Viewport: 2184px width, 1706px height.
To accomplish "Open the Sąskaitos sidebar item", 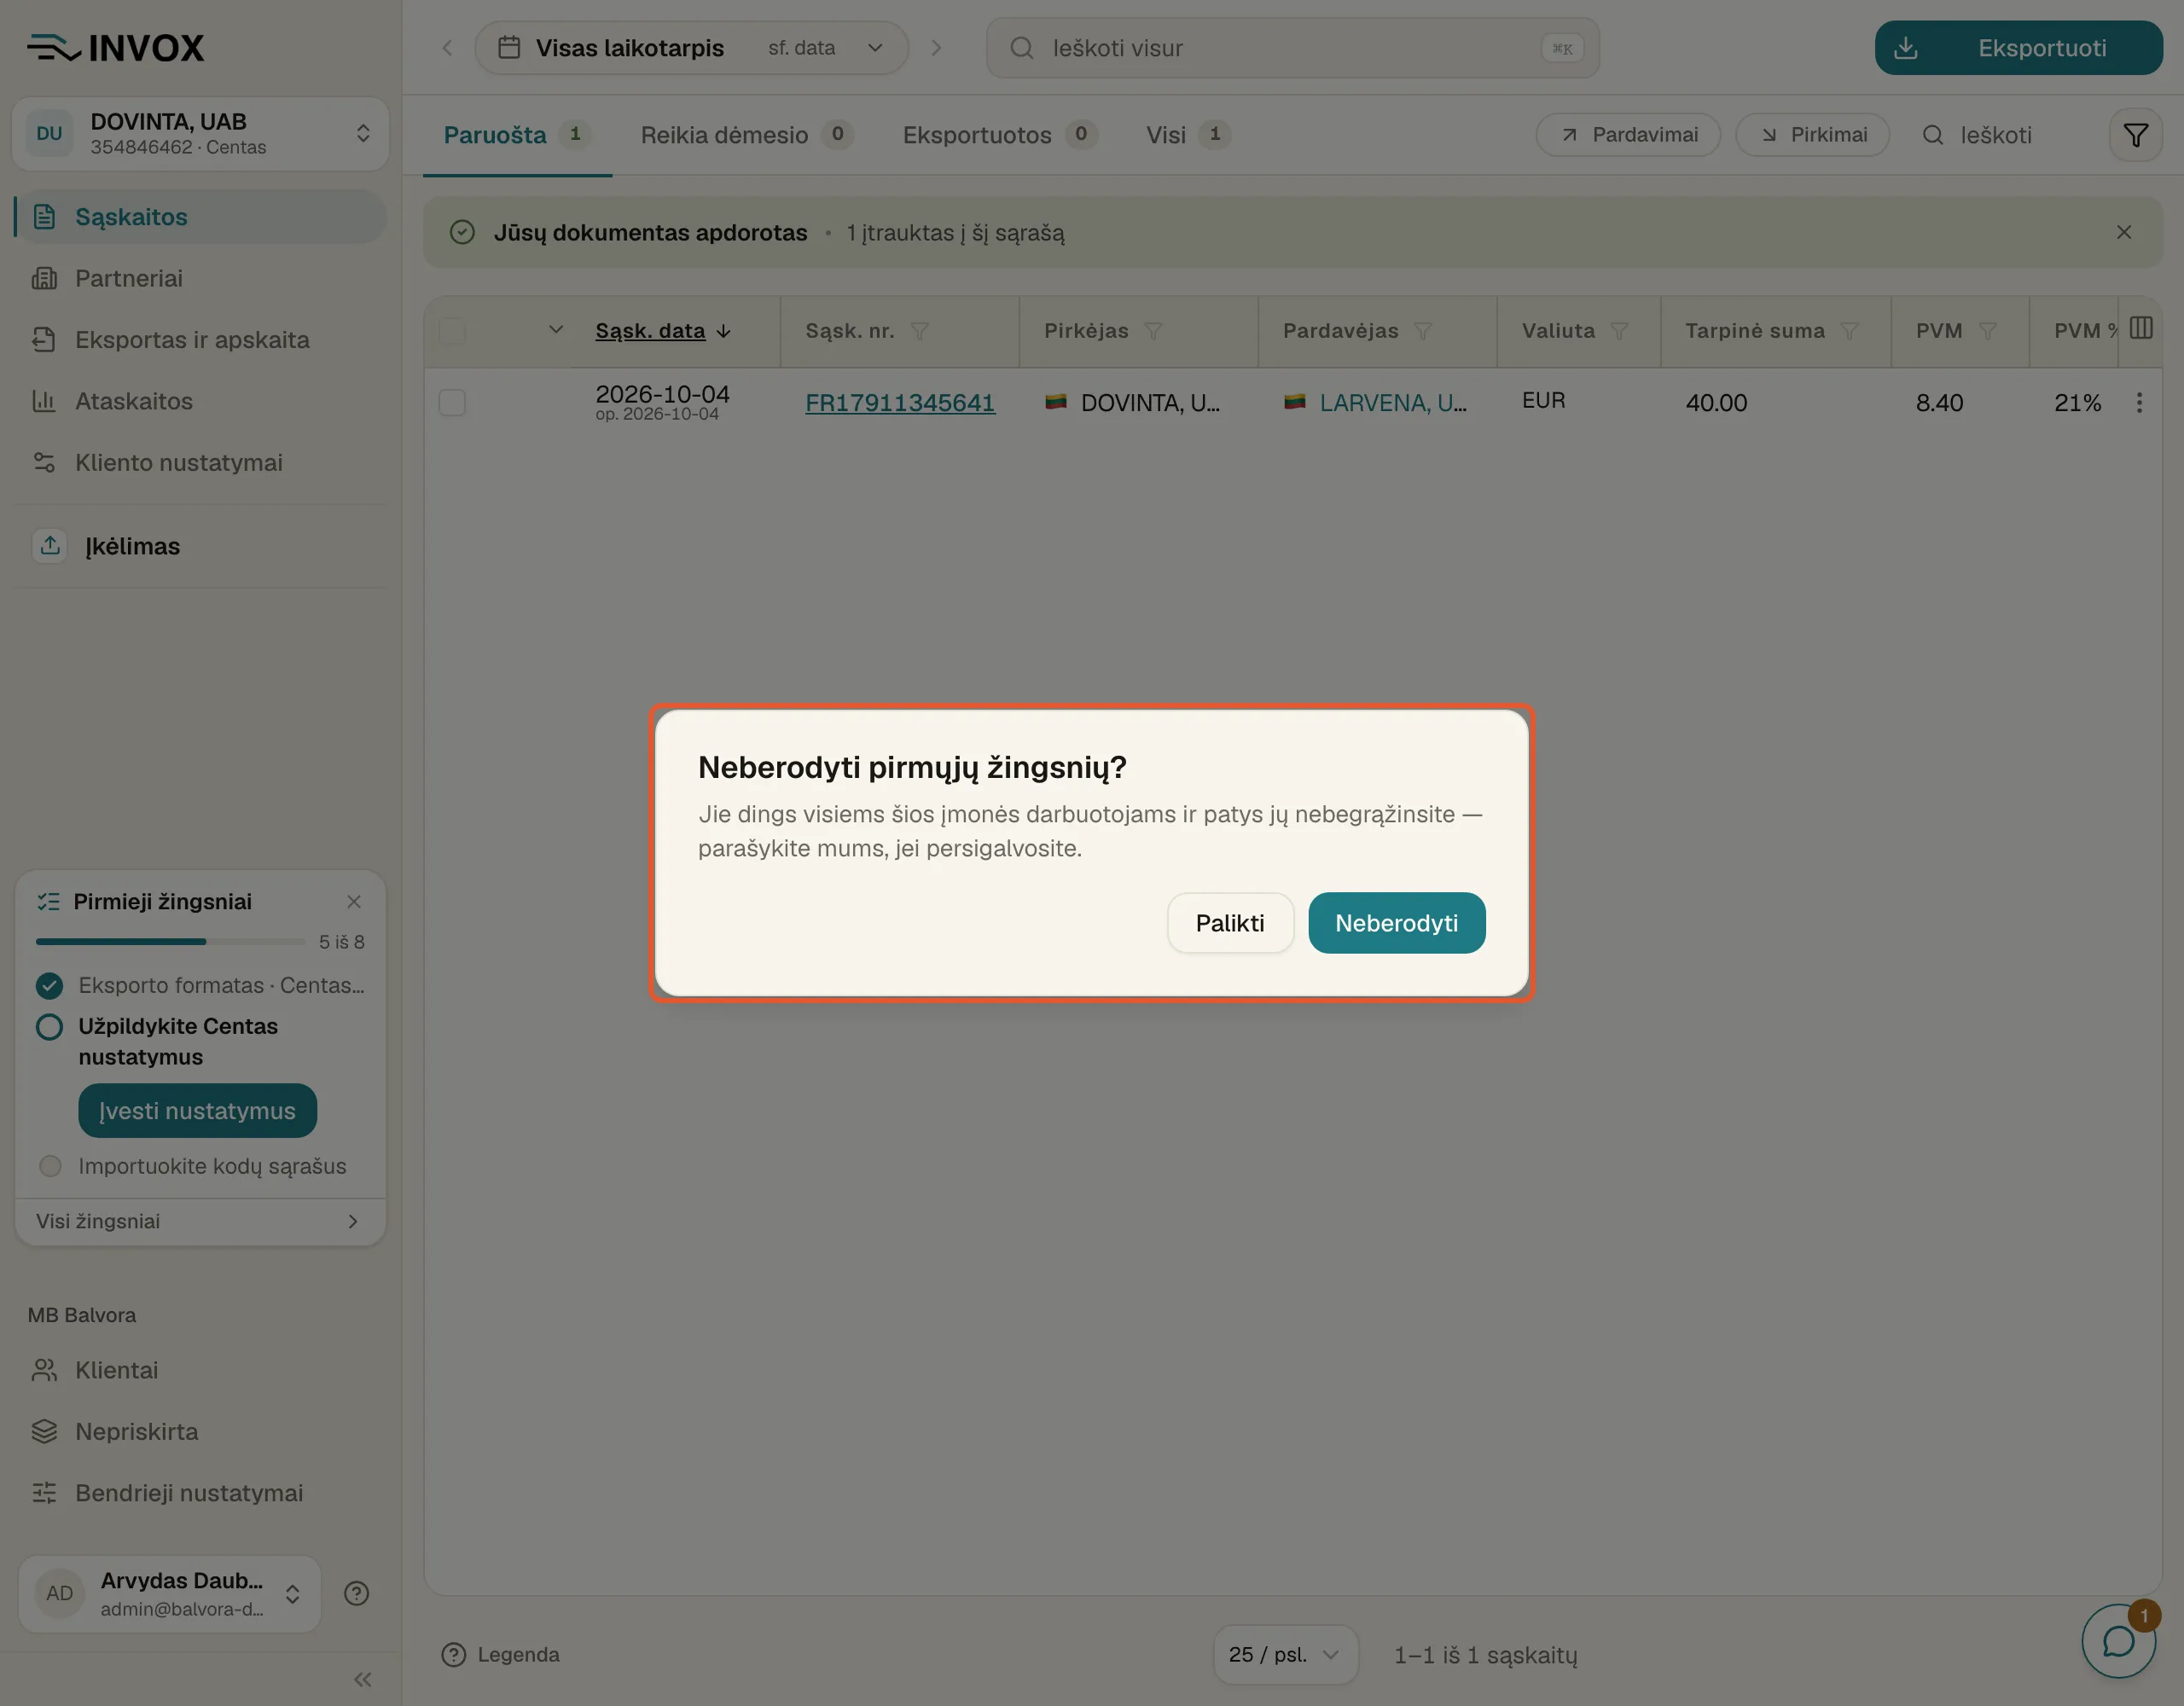I will [x=200, y=217].
